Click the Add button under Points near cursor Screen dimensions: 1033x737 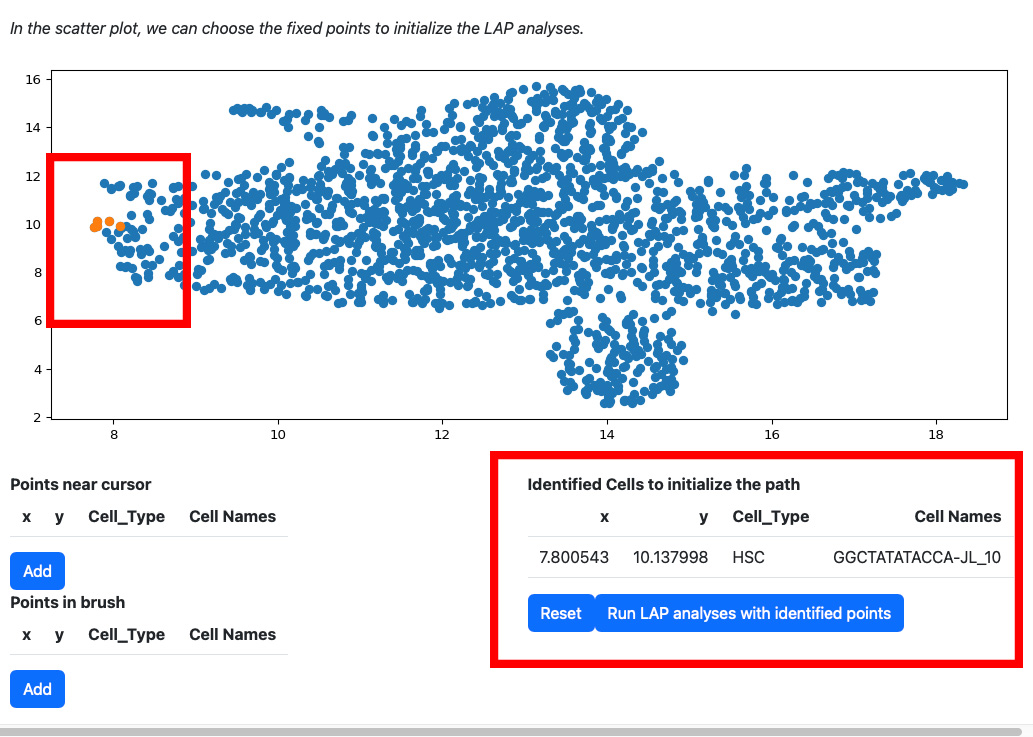coord(38,571)
